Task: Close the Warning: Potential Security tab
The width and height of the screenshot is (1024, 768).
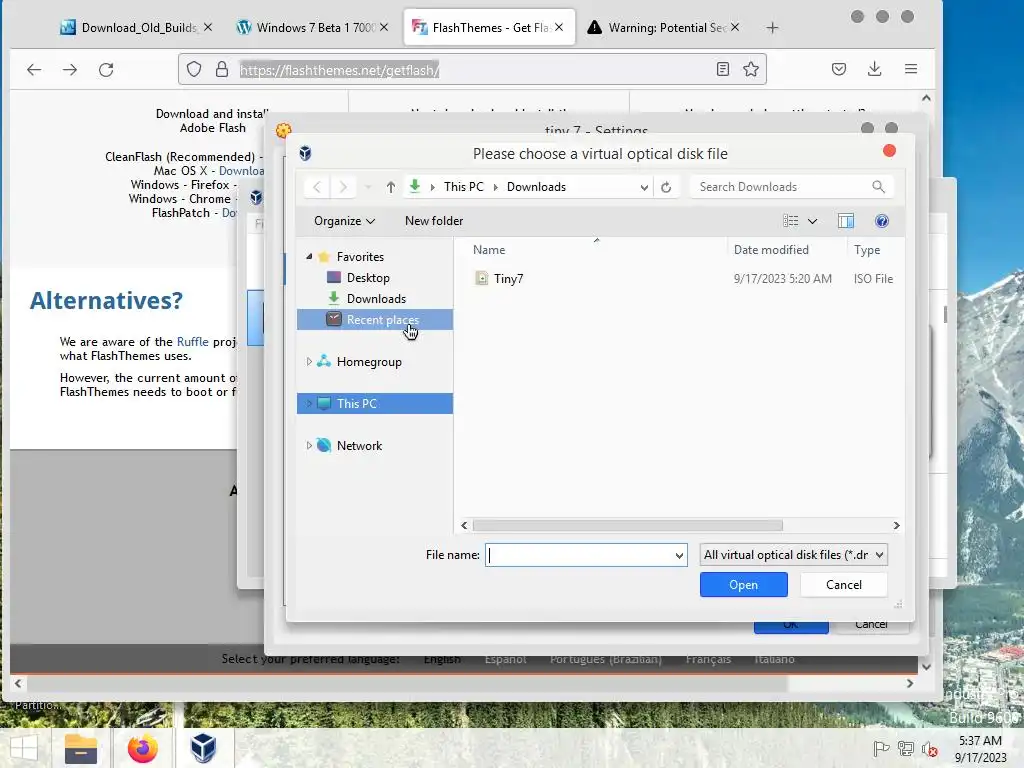Action: click(x=735, y=27)
